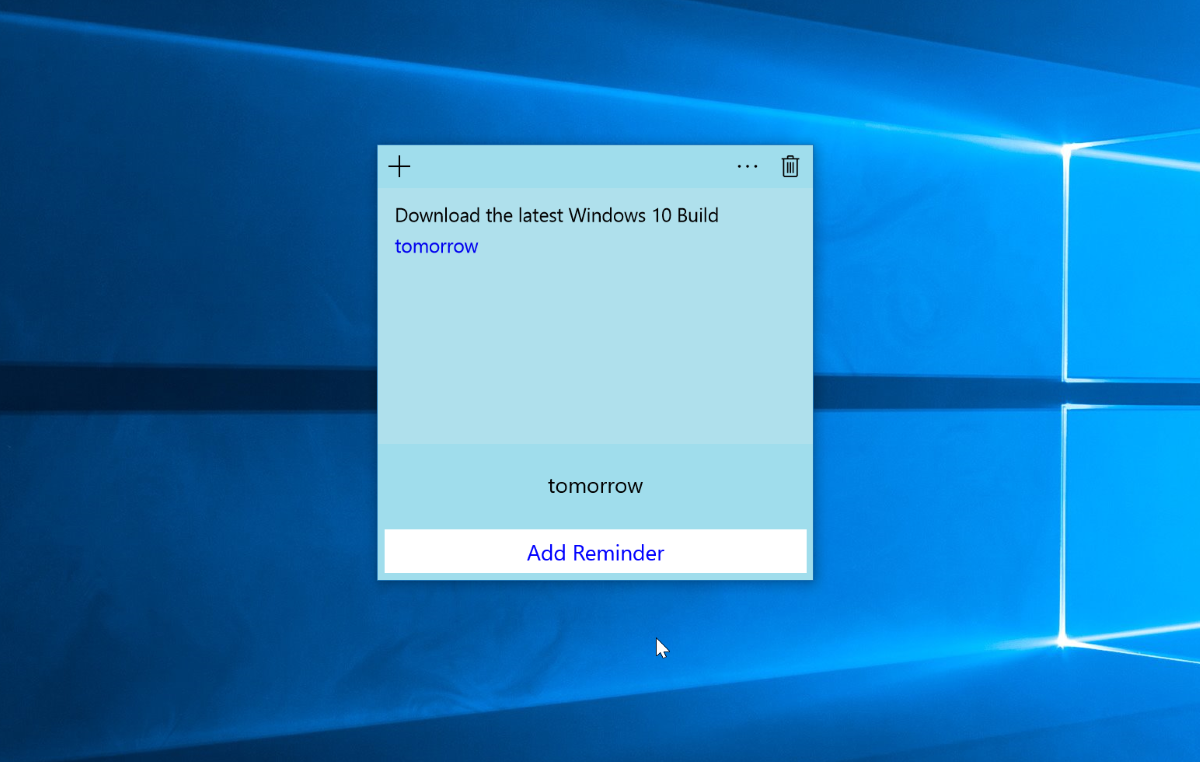Screen dimensions: 1200x762
Task: Follow the blue 'tomorrow' link in note
Action: point(436,246)
